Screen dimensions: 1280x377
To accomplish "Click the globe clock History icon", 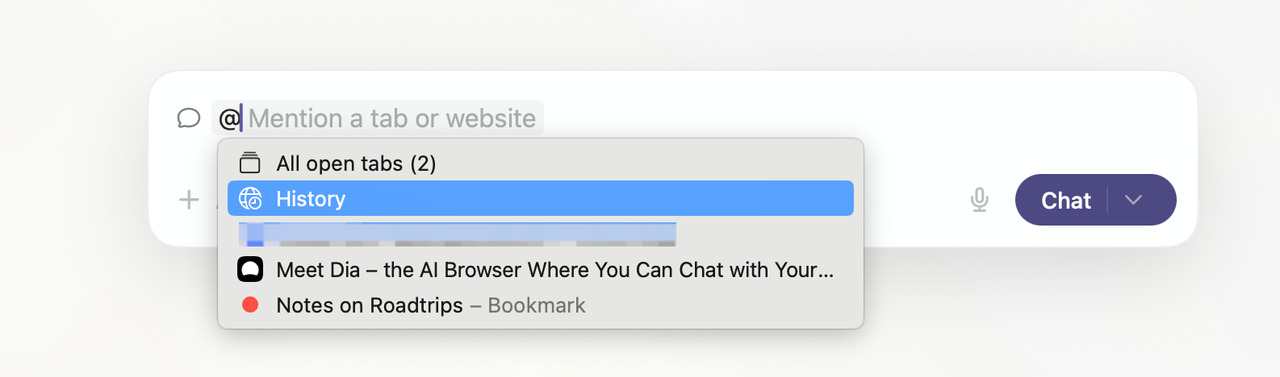I will 250,198.
